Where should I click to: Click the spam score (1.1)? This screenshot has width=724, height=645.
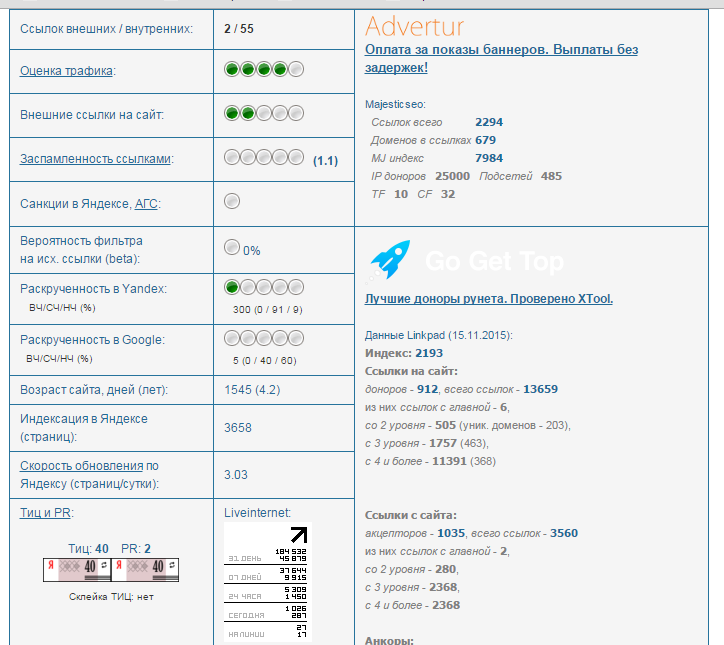click(x=326, y=161)
